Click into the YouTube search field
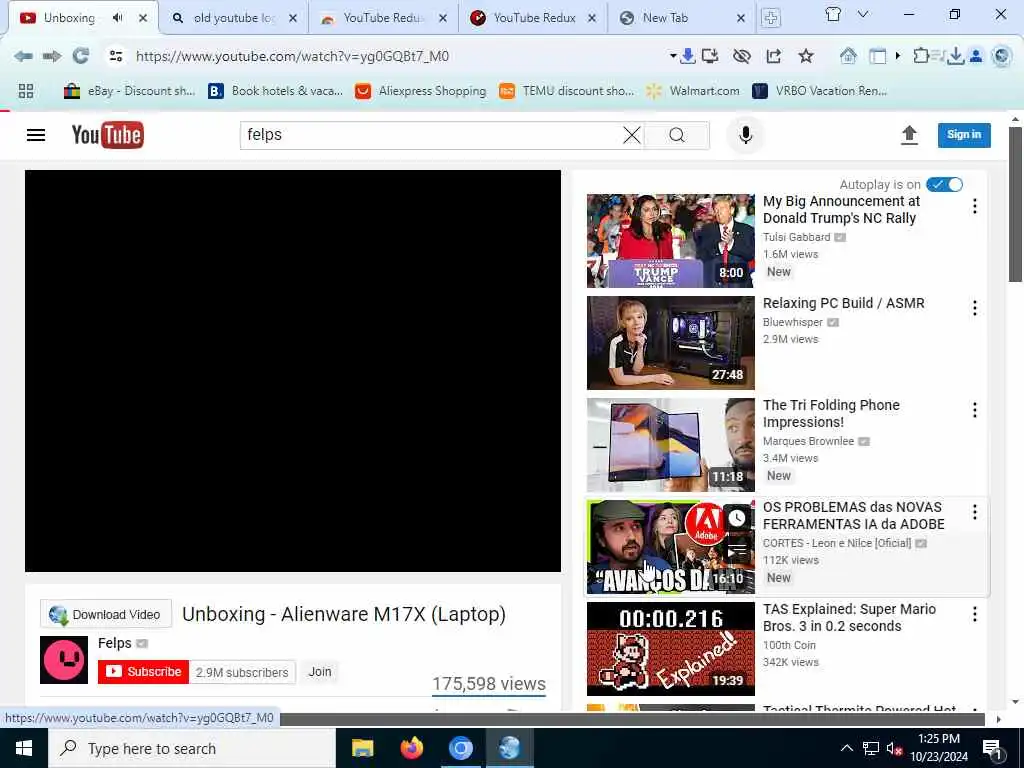1024x768 pixels. coord(431,135)
